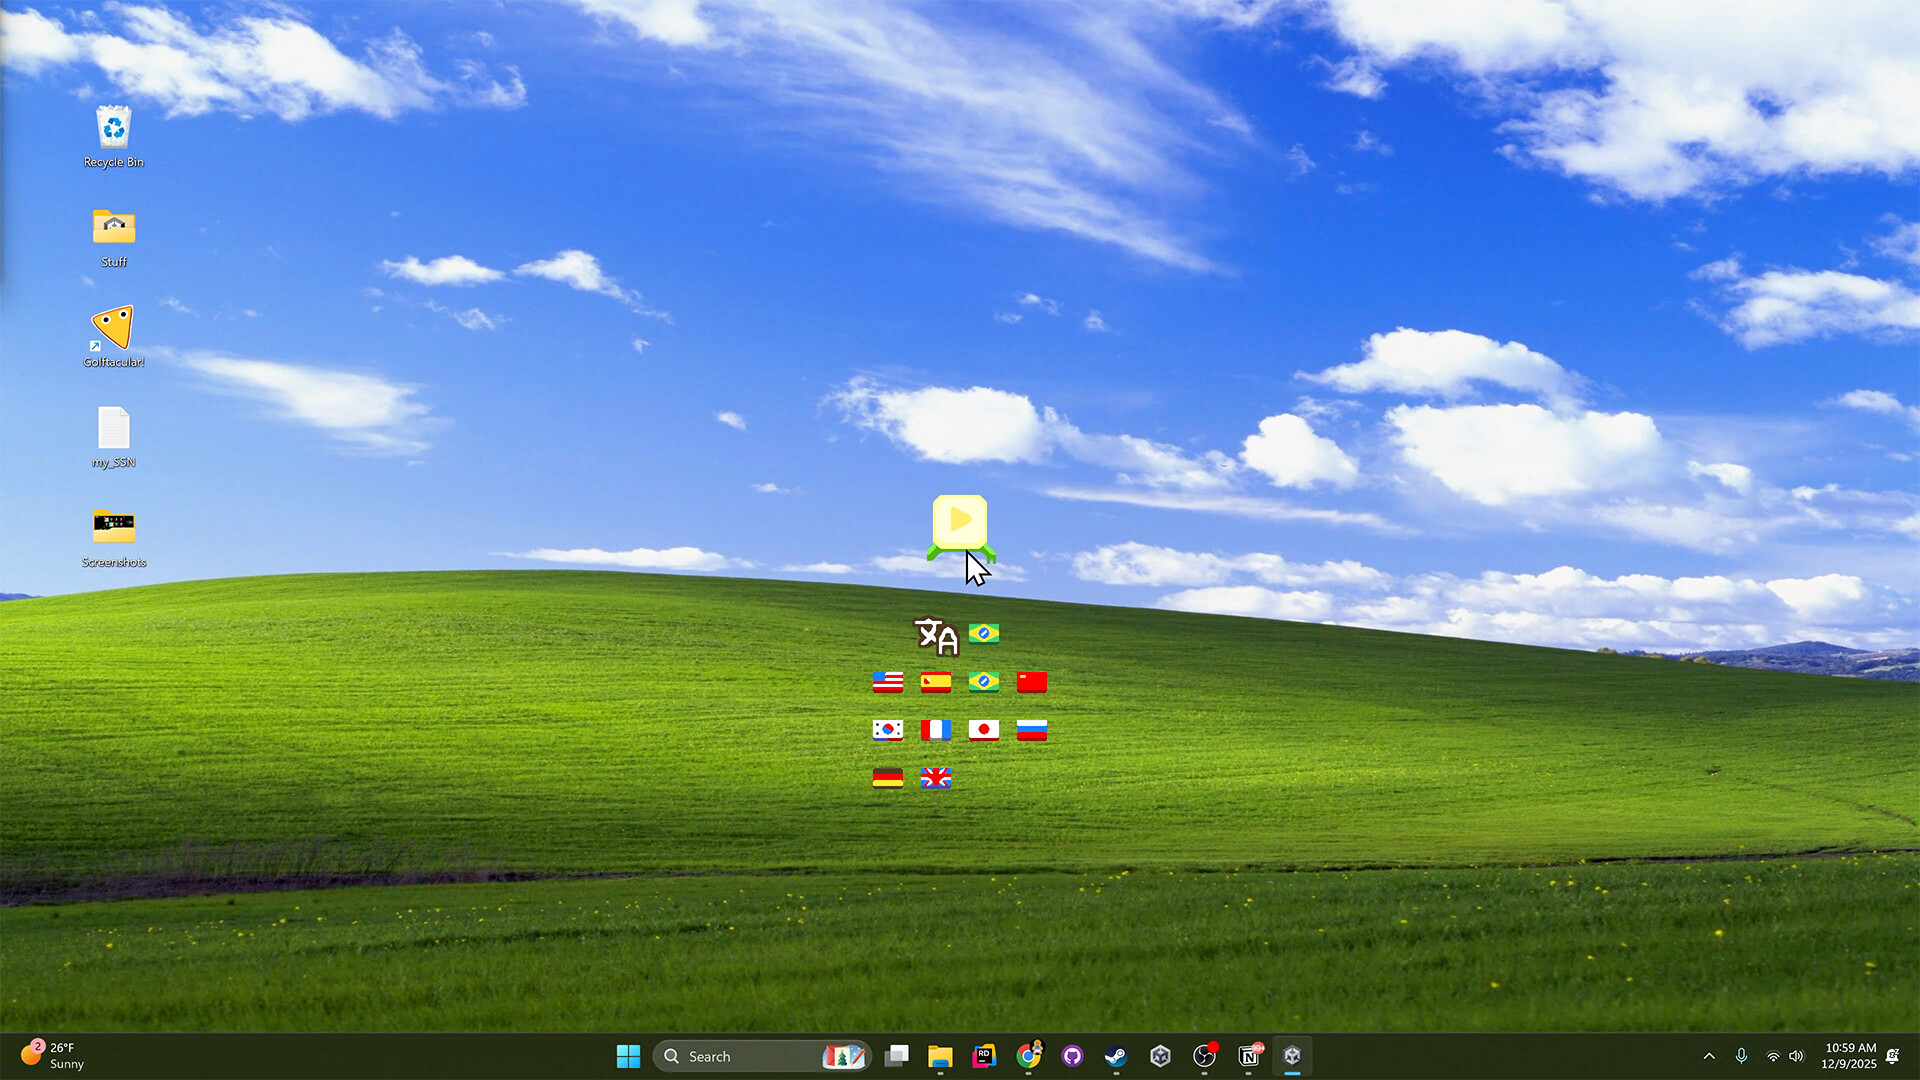The width and height of the screenshot is (1920, 1080).
Task: Select the German flag icon
Action: (887, 777)
